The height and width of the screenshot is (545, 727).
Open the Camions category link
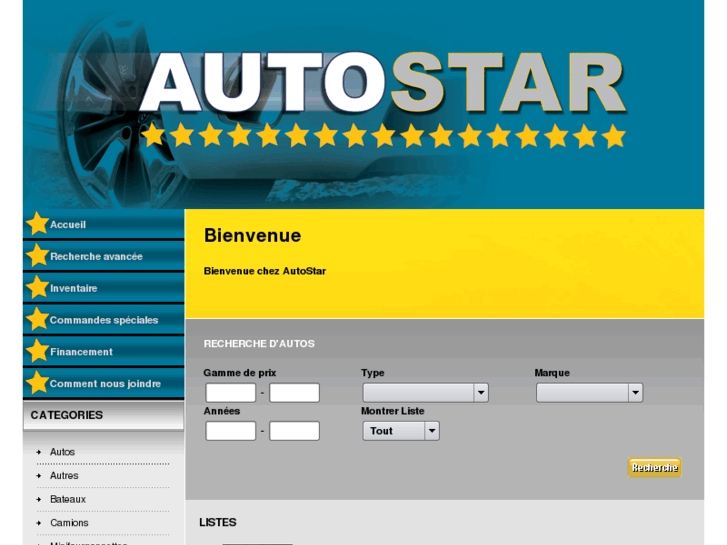click(x=69, y=523)
